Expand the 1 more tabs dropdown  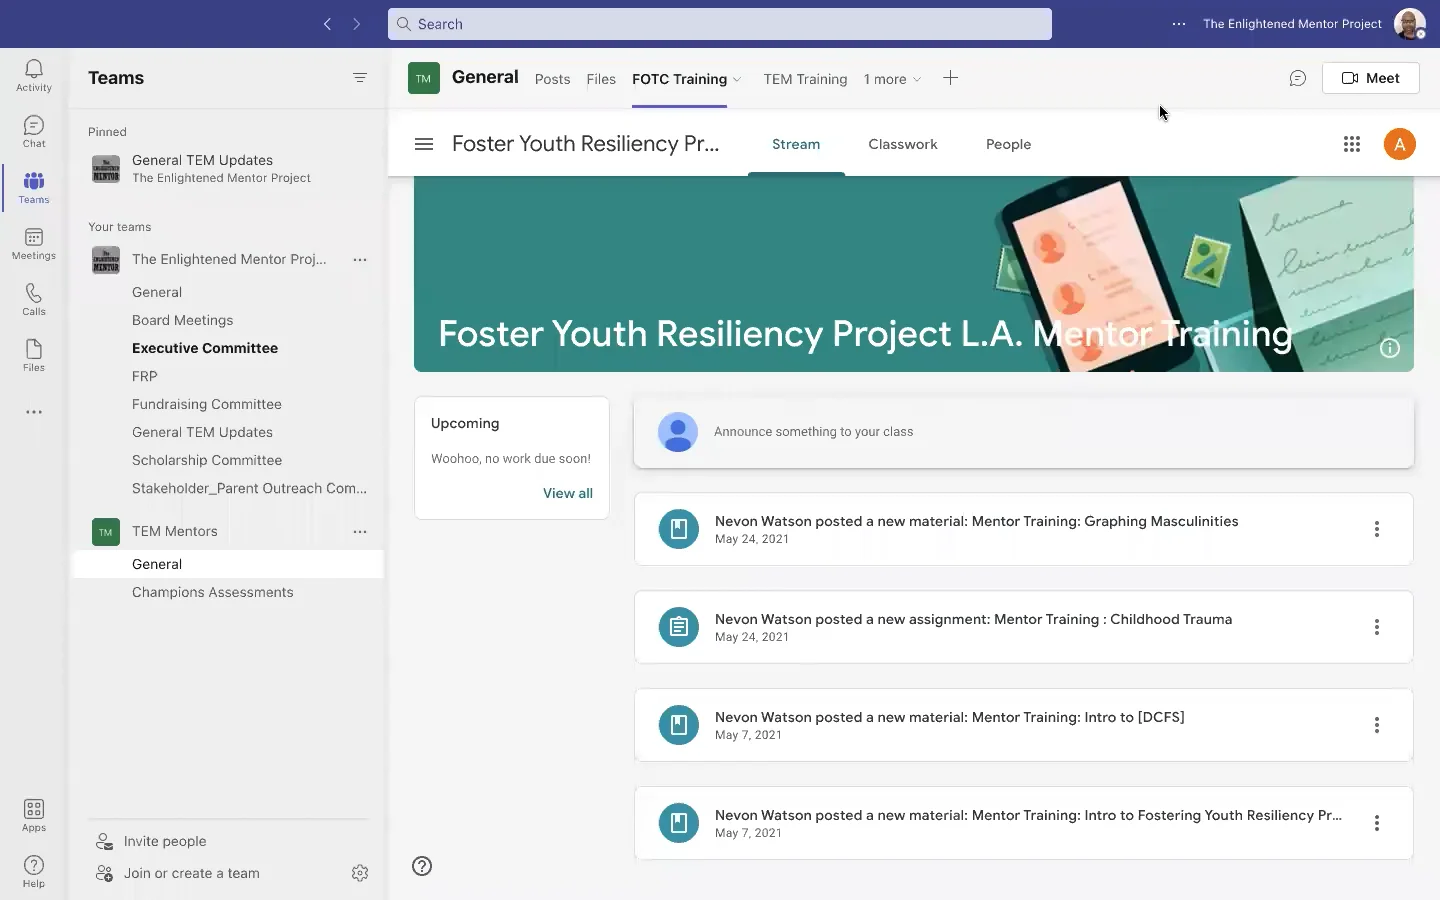[x=892, y=79]
